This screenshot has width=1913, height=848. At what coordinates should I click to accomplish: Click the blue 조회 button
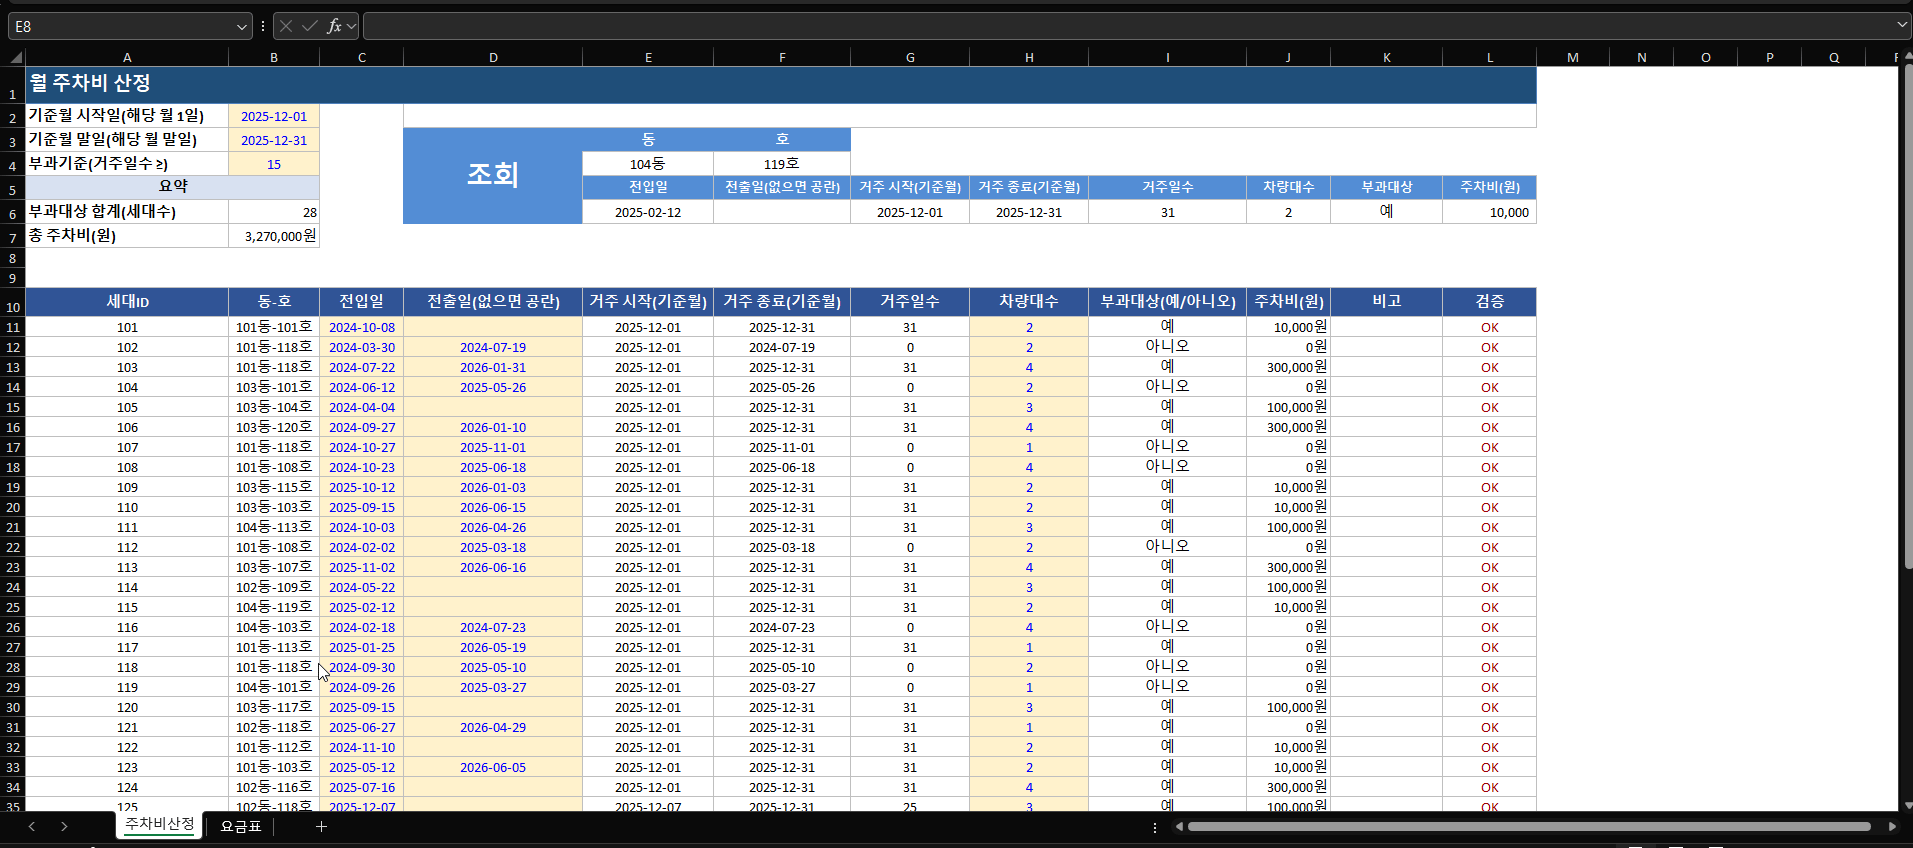492,175
